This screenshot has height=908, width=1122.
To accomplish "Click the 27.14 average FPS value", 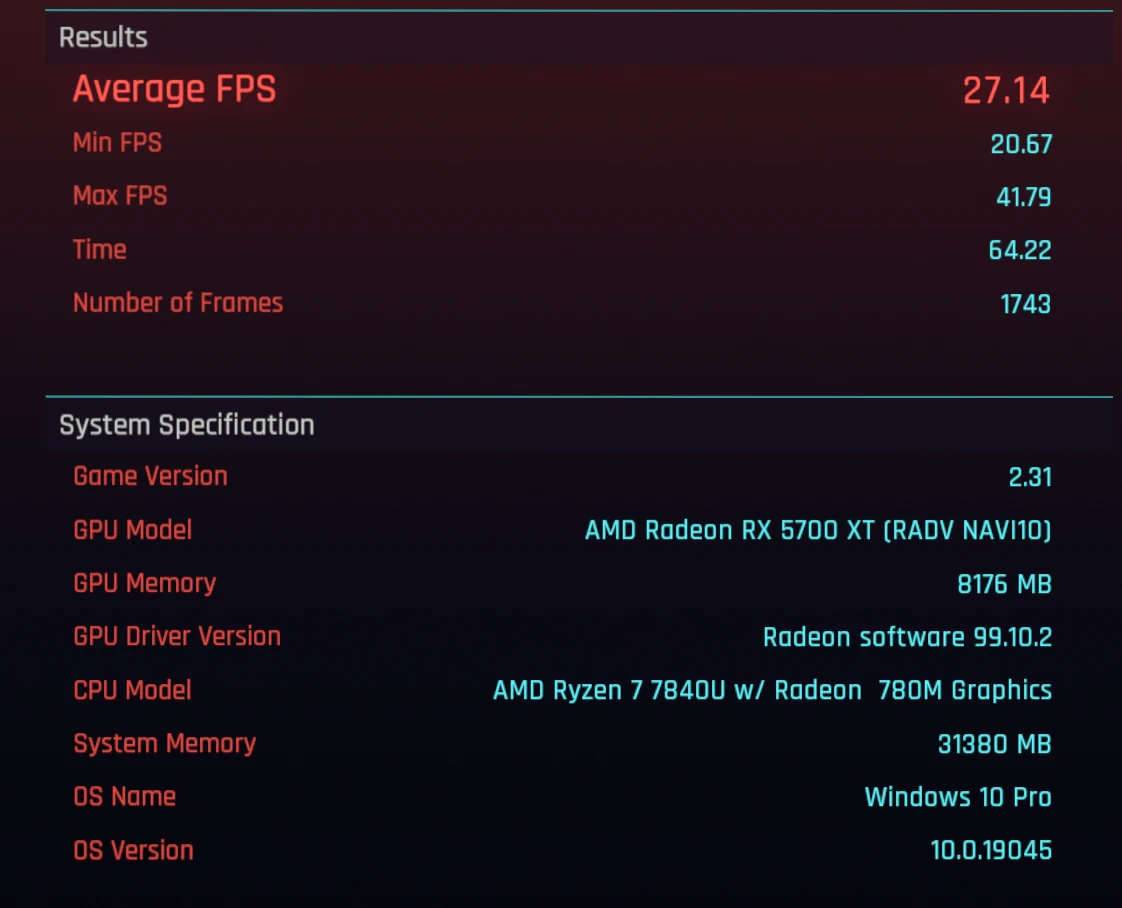I will tap(1006, 91).
